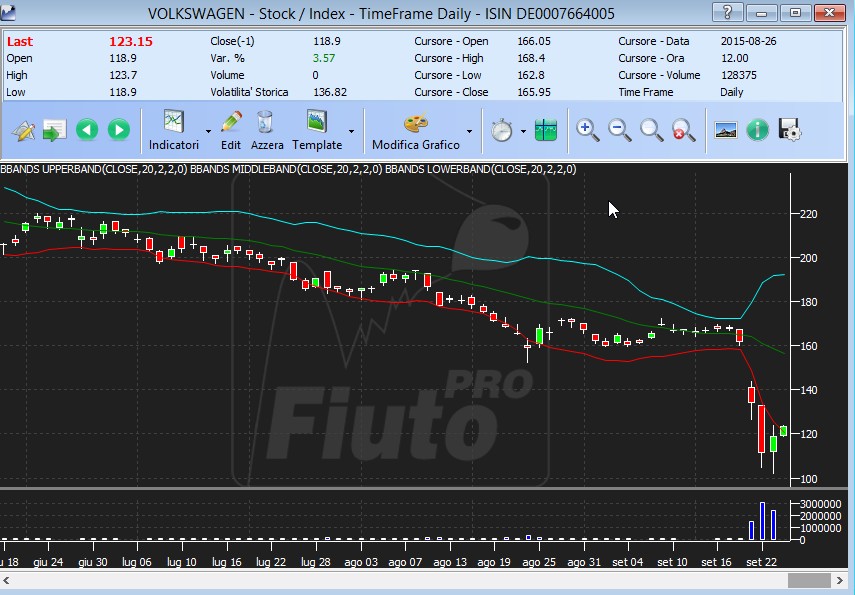Screen dimensions: 855x595
Task: Reset zoom with red-cross magnifier
Action: 683,130
